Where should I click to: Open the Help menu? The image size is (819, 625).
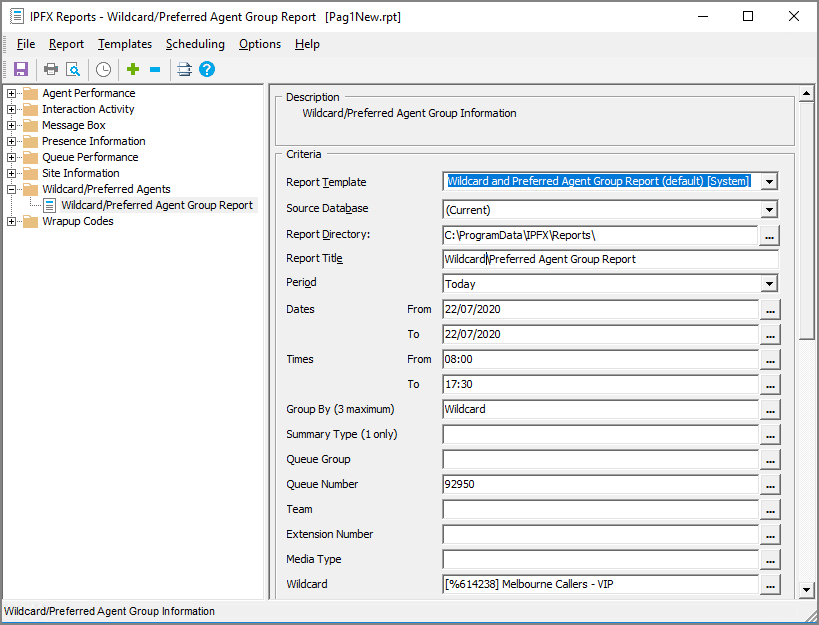pos(307,44)
